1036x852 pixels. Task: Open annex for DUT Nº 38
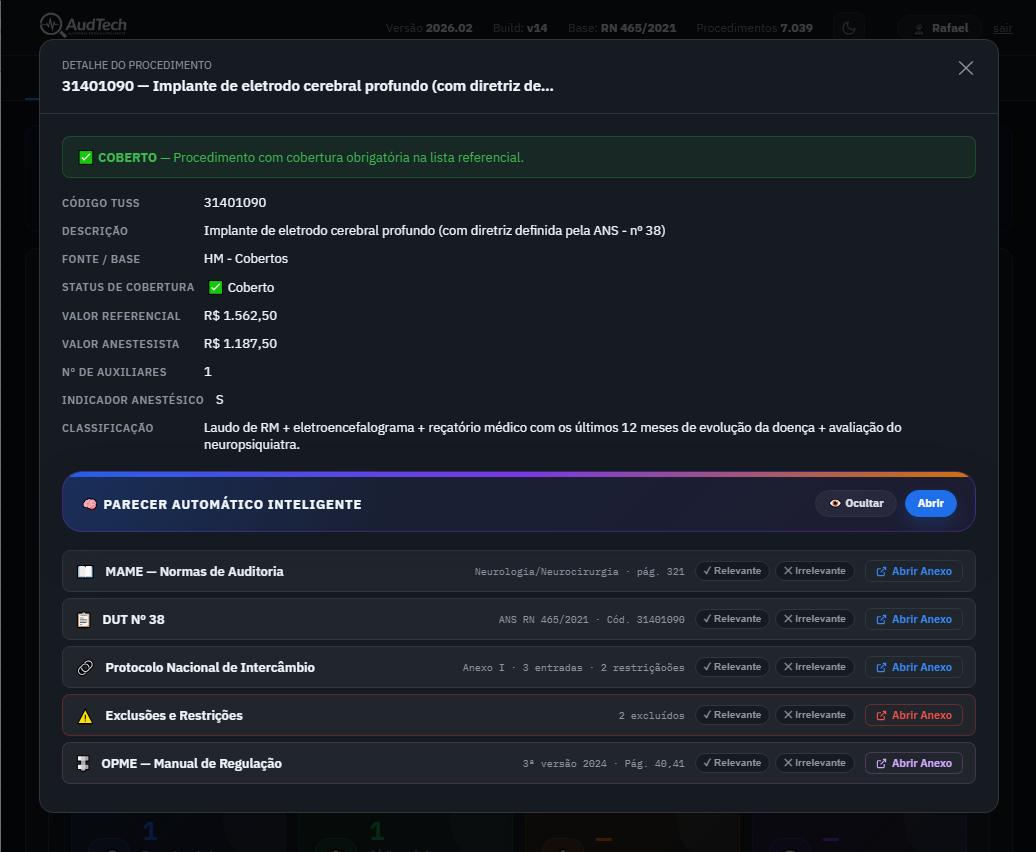914,620
